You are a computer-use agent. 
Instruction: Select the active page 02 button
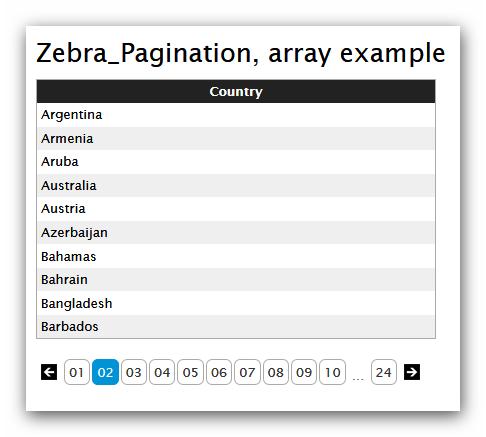105,372
